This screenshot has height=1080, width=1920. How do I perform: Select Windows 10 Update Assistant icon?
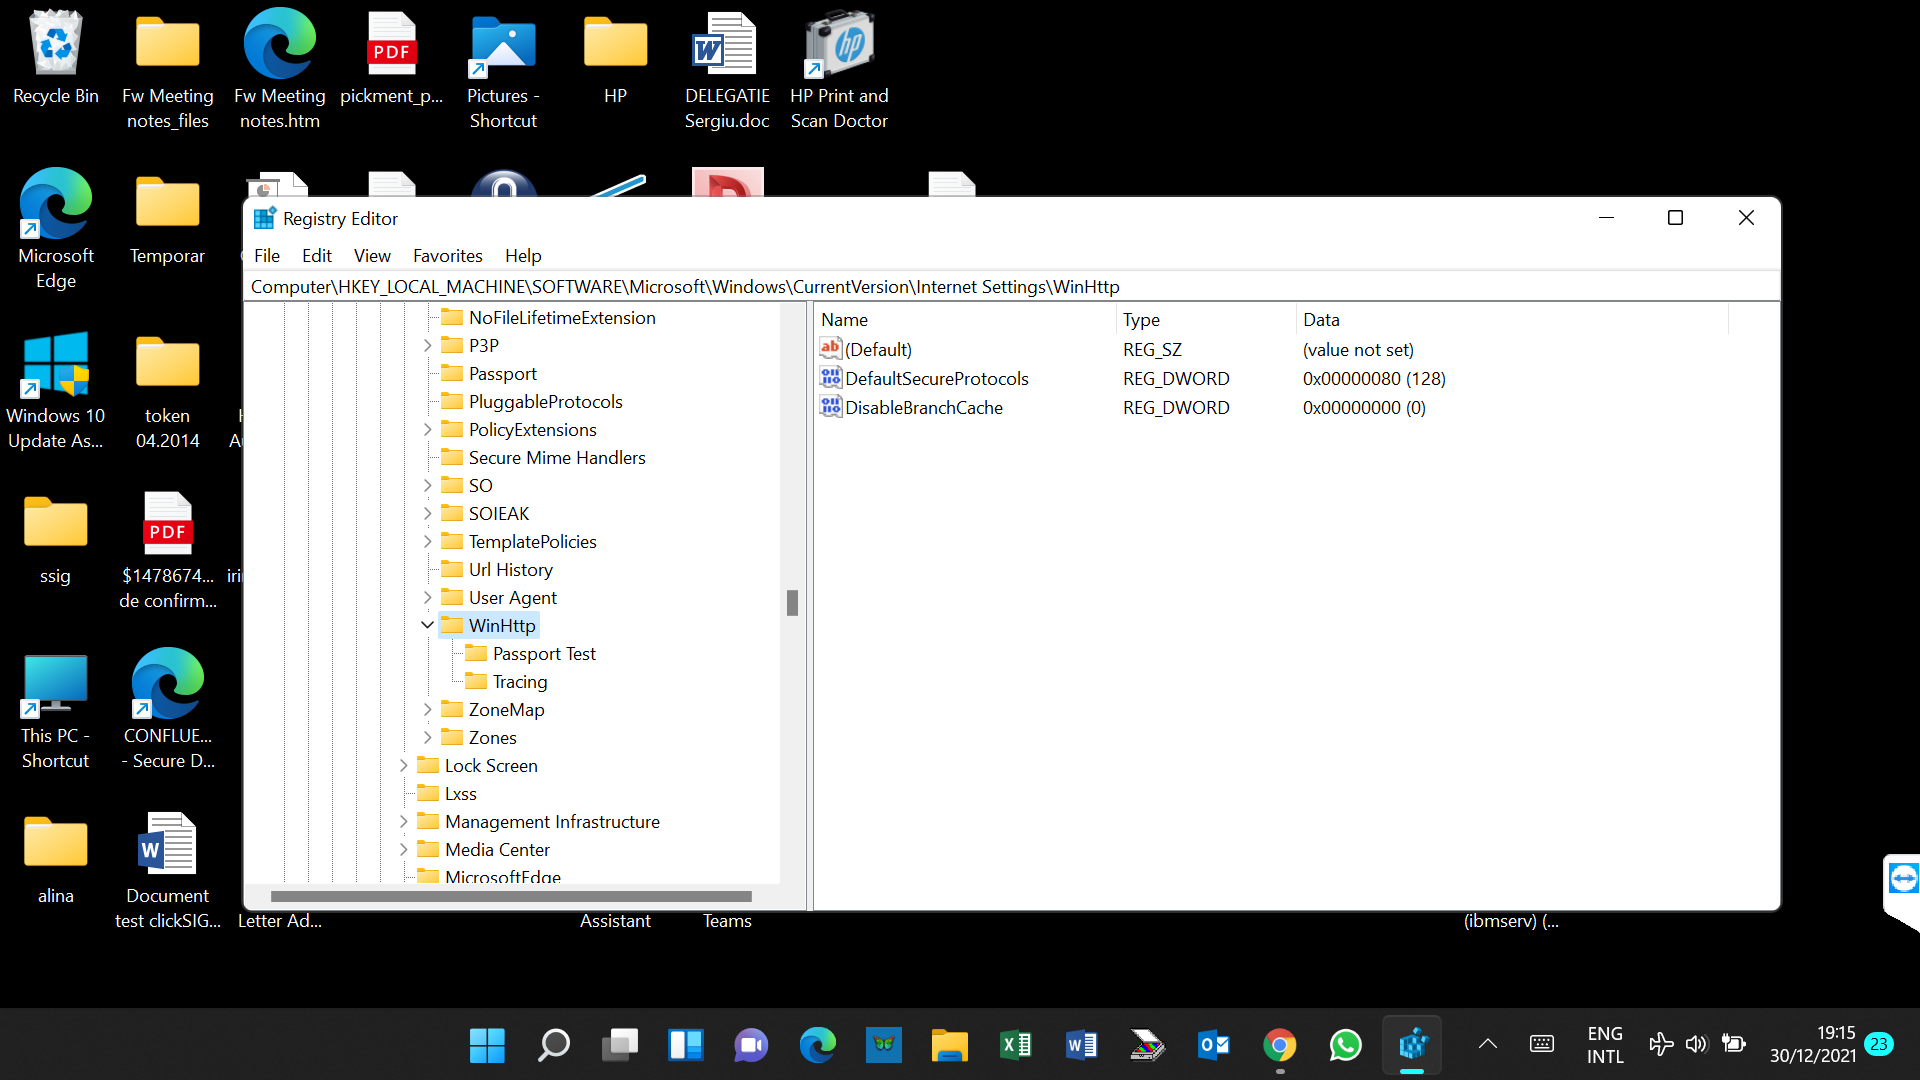(56, 390)
